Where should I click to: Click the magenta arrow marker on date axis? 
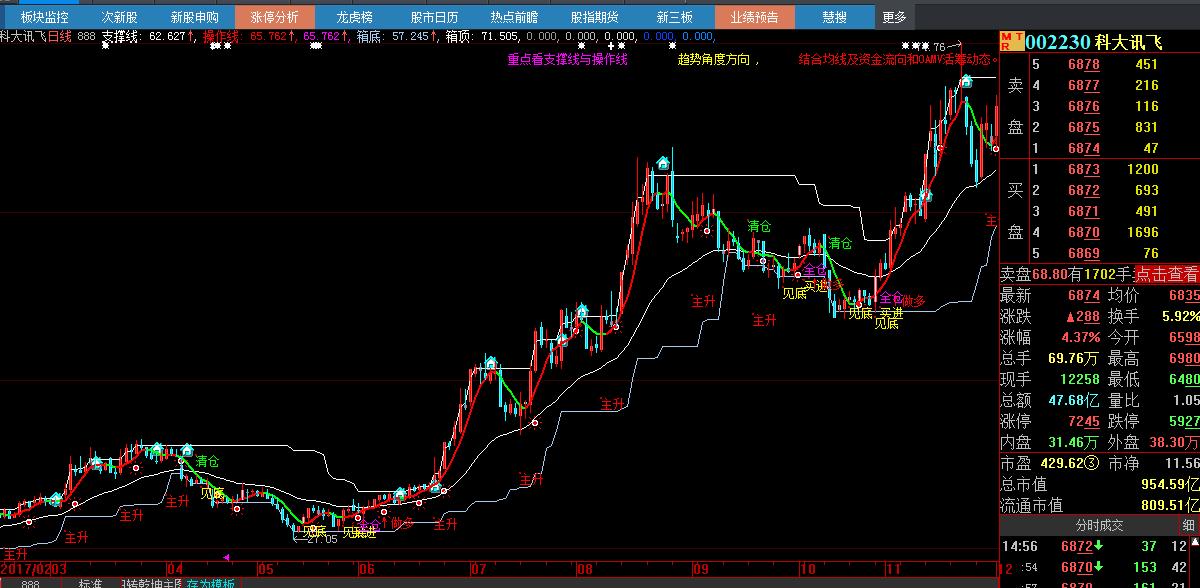coord(226,557)
